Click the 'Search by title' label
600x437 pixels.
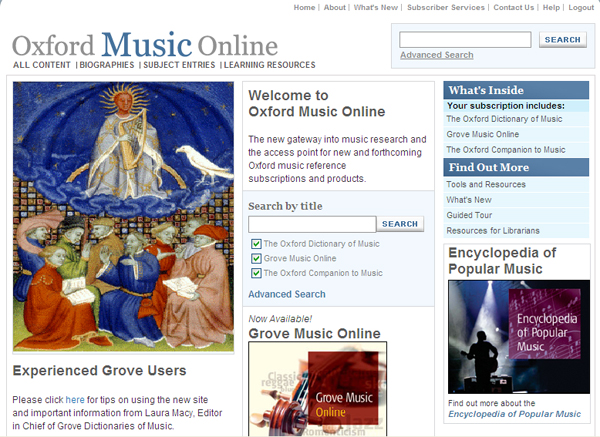(x=285, y=206)
